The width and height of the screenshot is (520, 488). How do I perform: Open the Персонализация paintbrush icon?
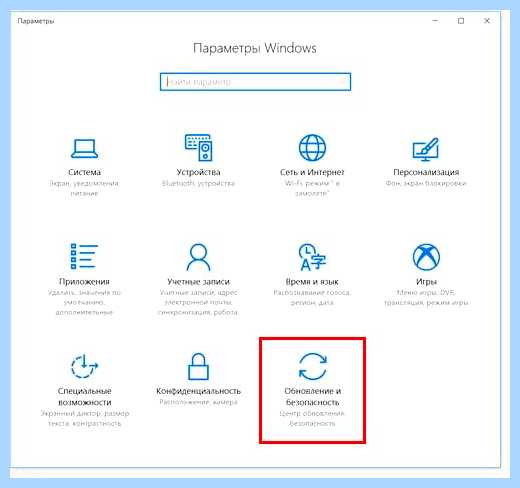click(426, 149)
